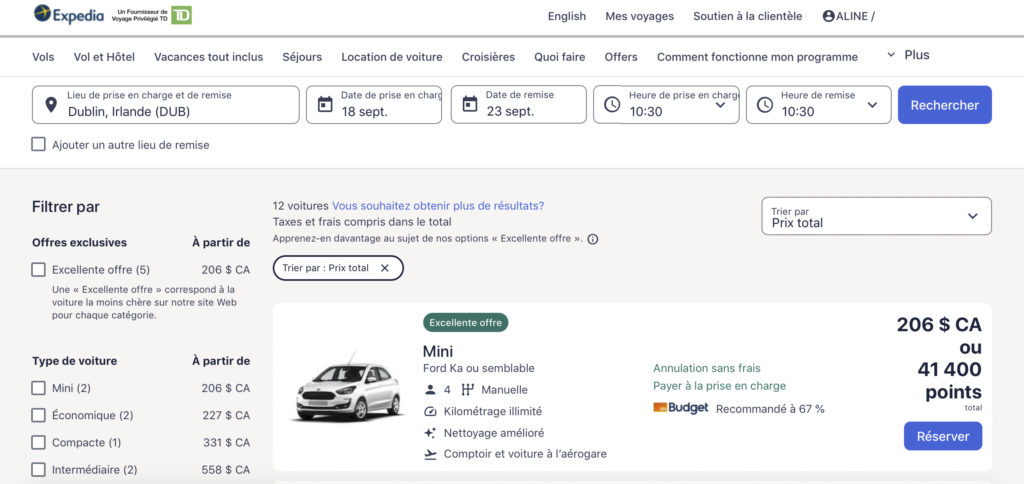Click the location pin icon in pickup field

point(50,105)
